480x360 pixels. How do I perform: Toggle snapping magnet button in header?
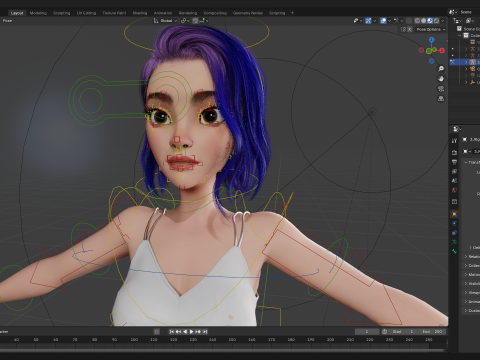tap(195, 21)
